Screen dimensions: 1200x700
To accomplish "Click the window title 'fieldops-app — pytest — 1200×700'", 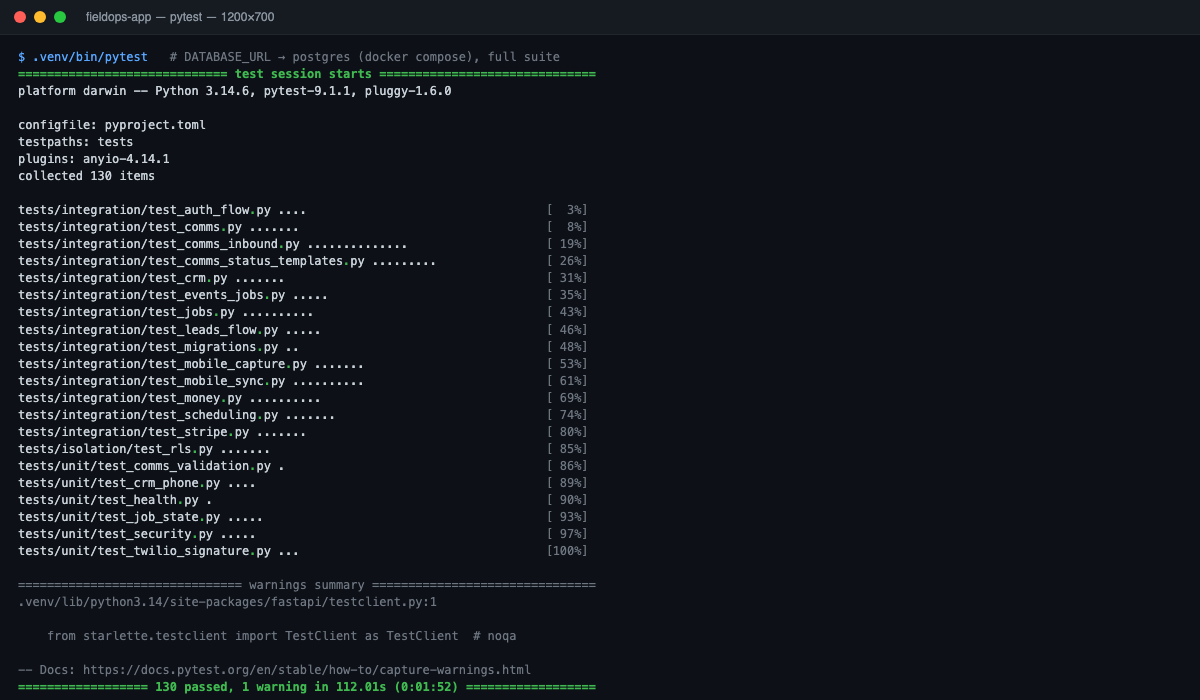I will (180, 17).
